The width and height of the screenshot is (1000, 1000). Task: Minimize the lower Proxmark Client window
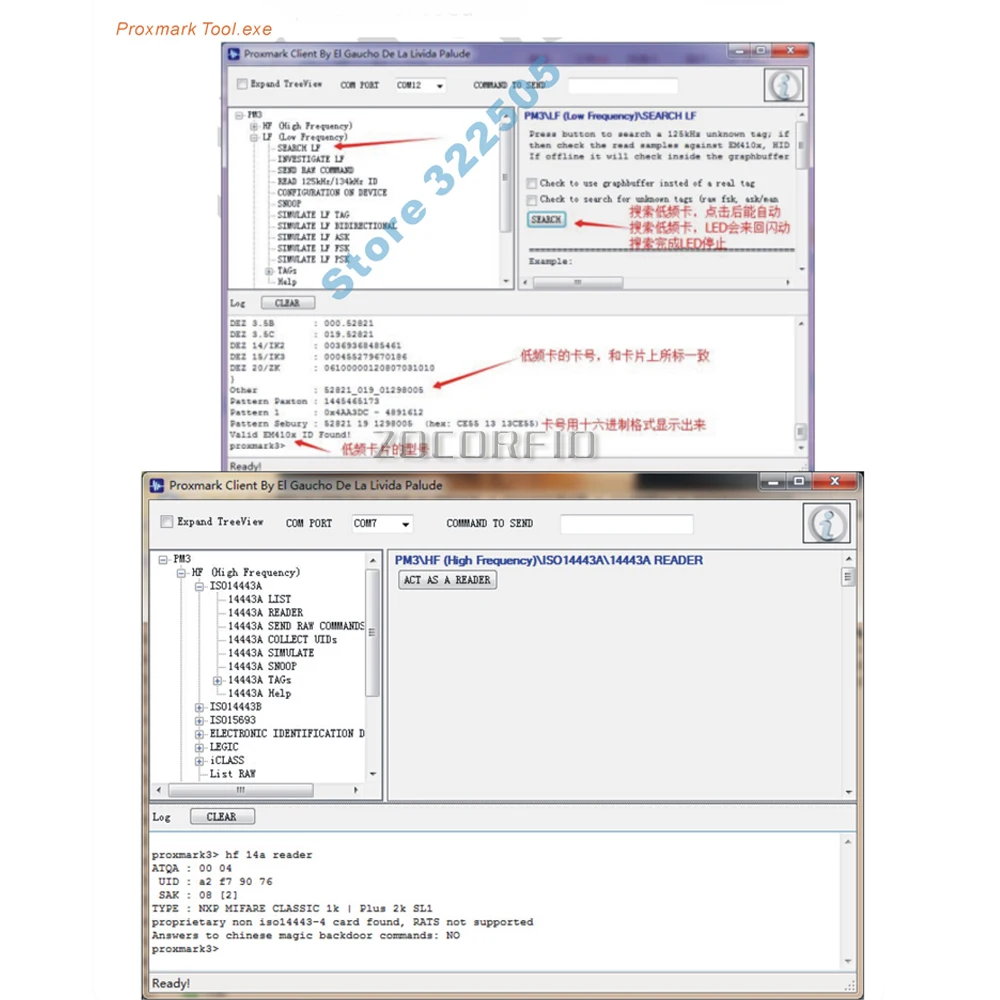point(773,482)
